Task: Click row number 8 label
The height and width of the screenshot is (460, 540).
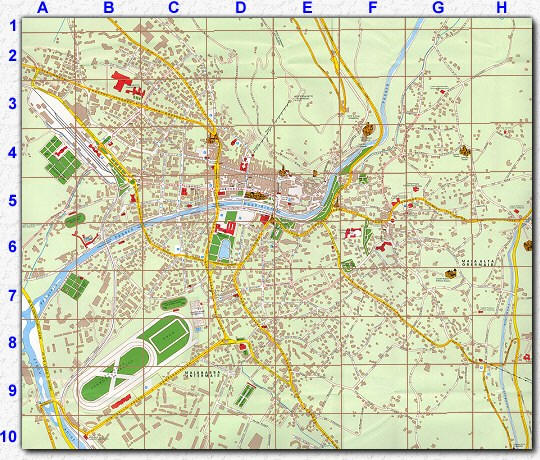Action: [x=13, y=343]
